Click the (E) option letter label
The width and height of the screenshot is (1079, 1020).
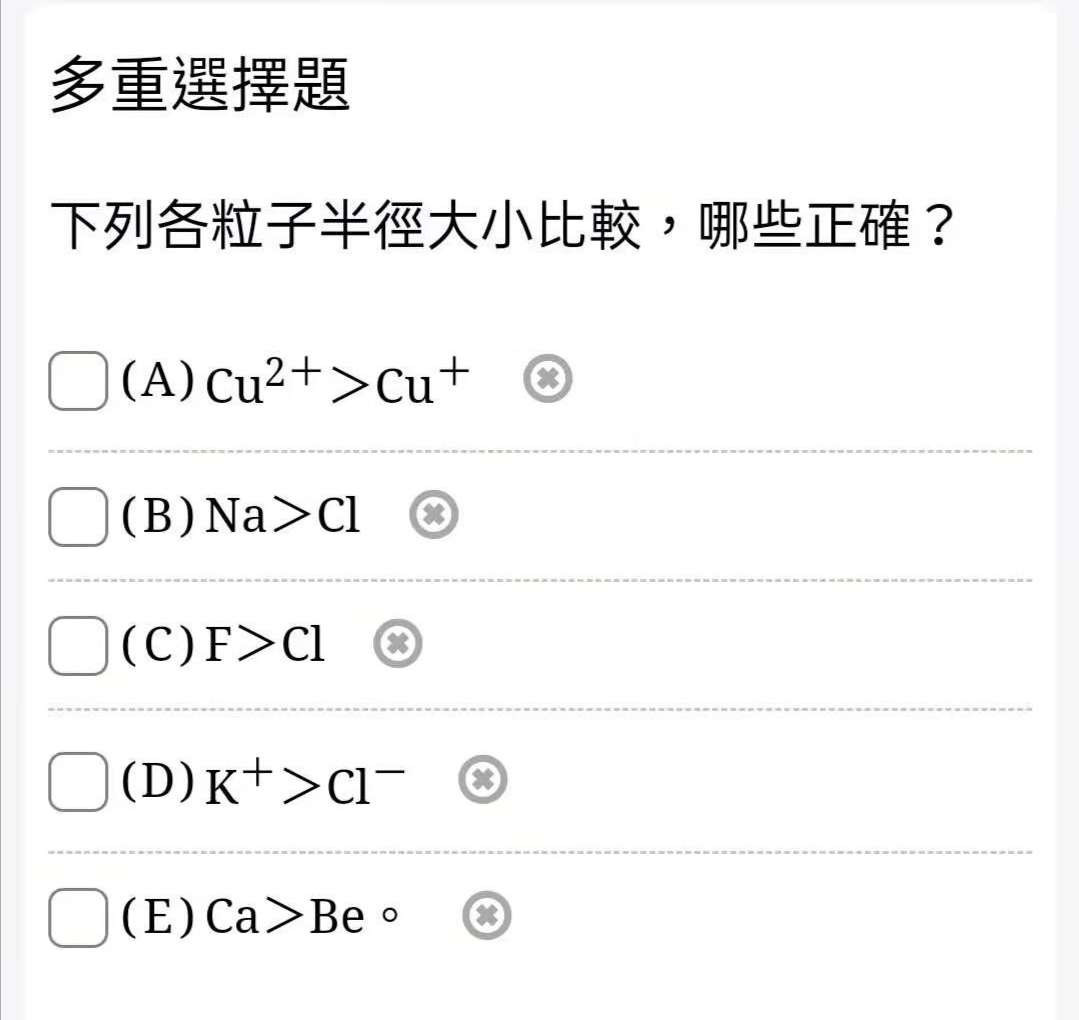158,916
